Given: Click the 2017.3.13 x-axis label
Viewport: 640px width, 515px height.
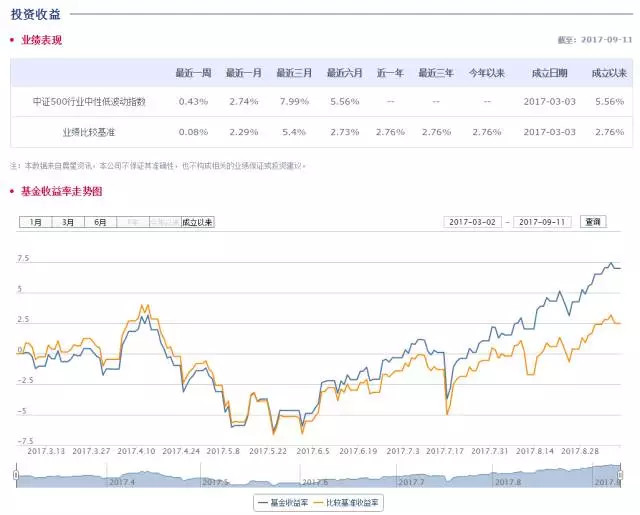Looking at the screenshot, I should coord(46,451).
